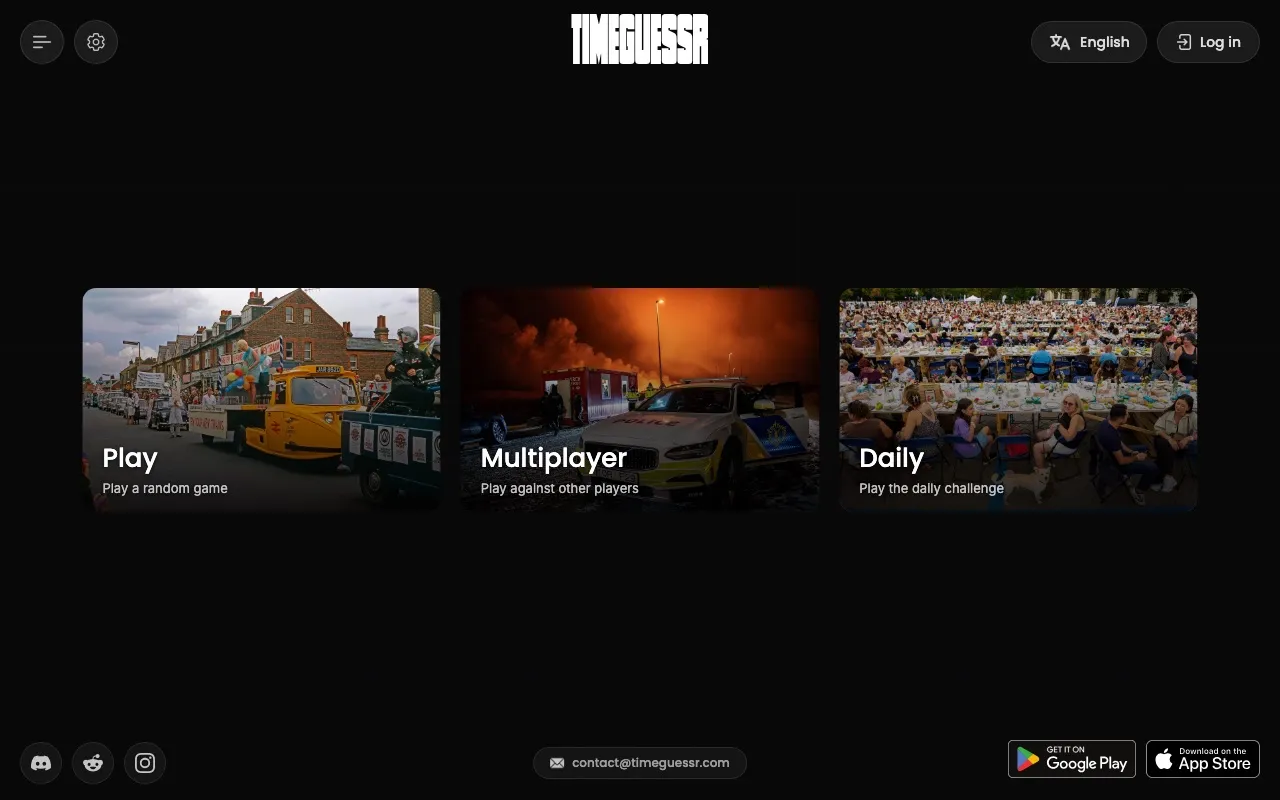Open the Instagram icon link
This screenshot has width=1280, height=800.
click(x=145, y=763)
